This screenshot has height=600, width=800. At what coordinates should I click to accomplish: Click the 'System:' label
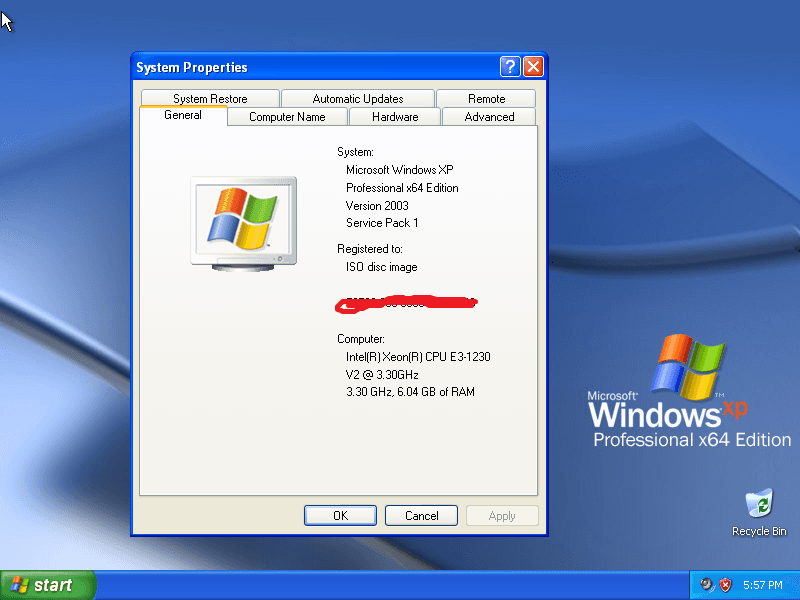click(355, 152)
